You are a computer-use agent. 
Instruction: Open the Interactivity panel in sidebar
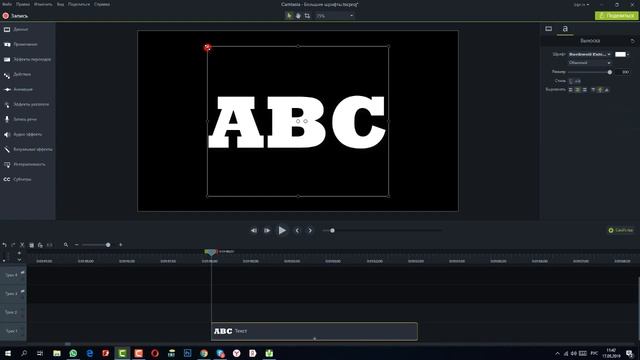click(24, 164)
